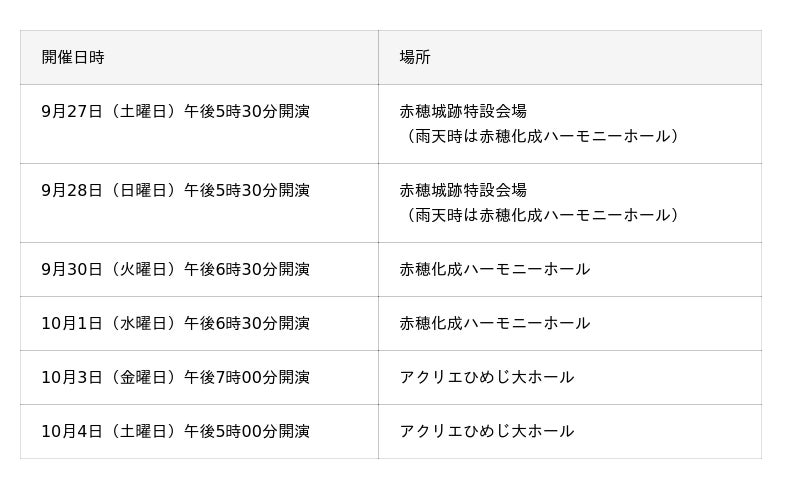
Task: Click the 10月4日 date text
Action: point(72,431)
